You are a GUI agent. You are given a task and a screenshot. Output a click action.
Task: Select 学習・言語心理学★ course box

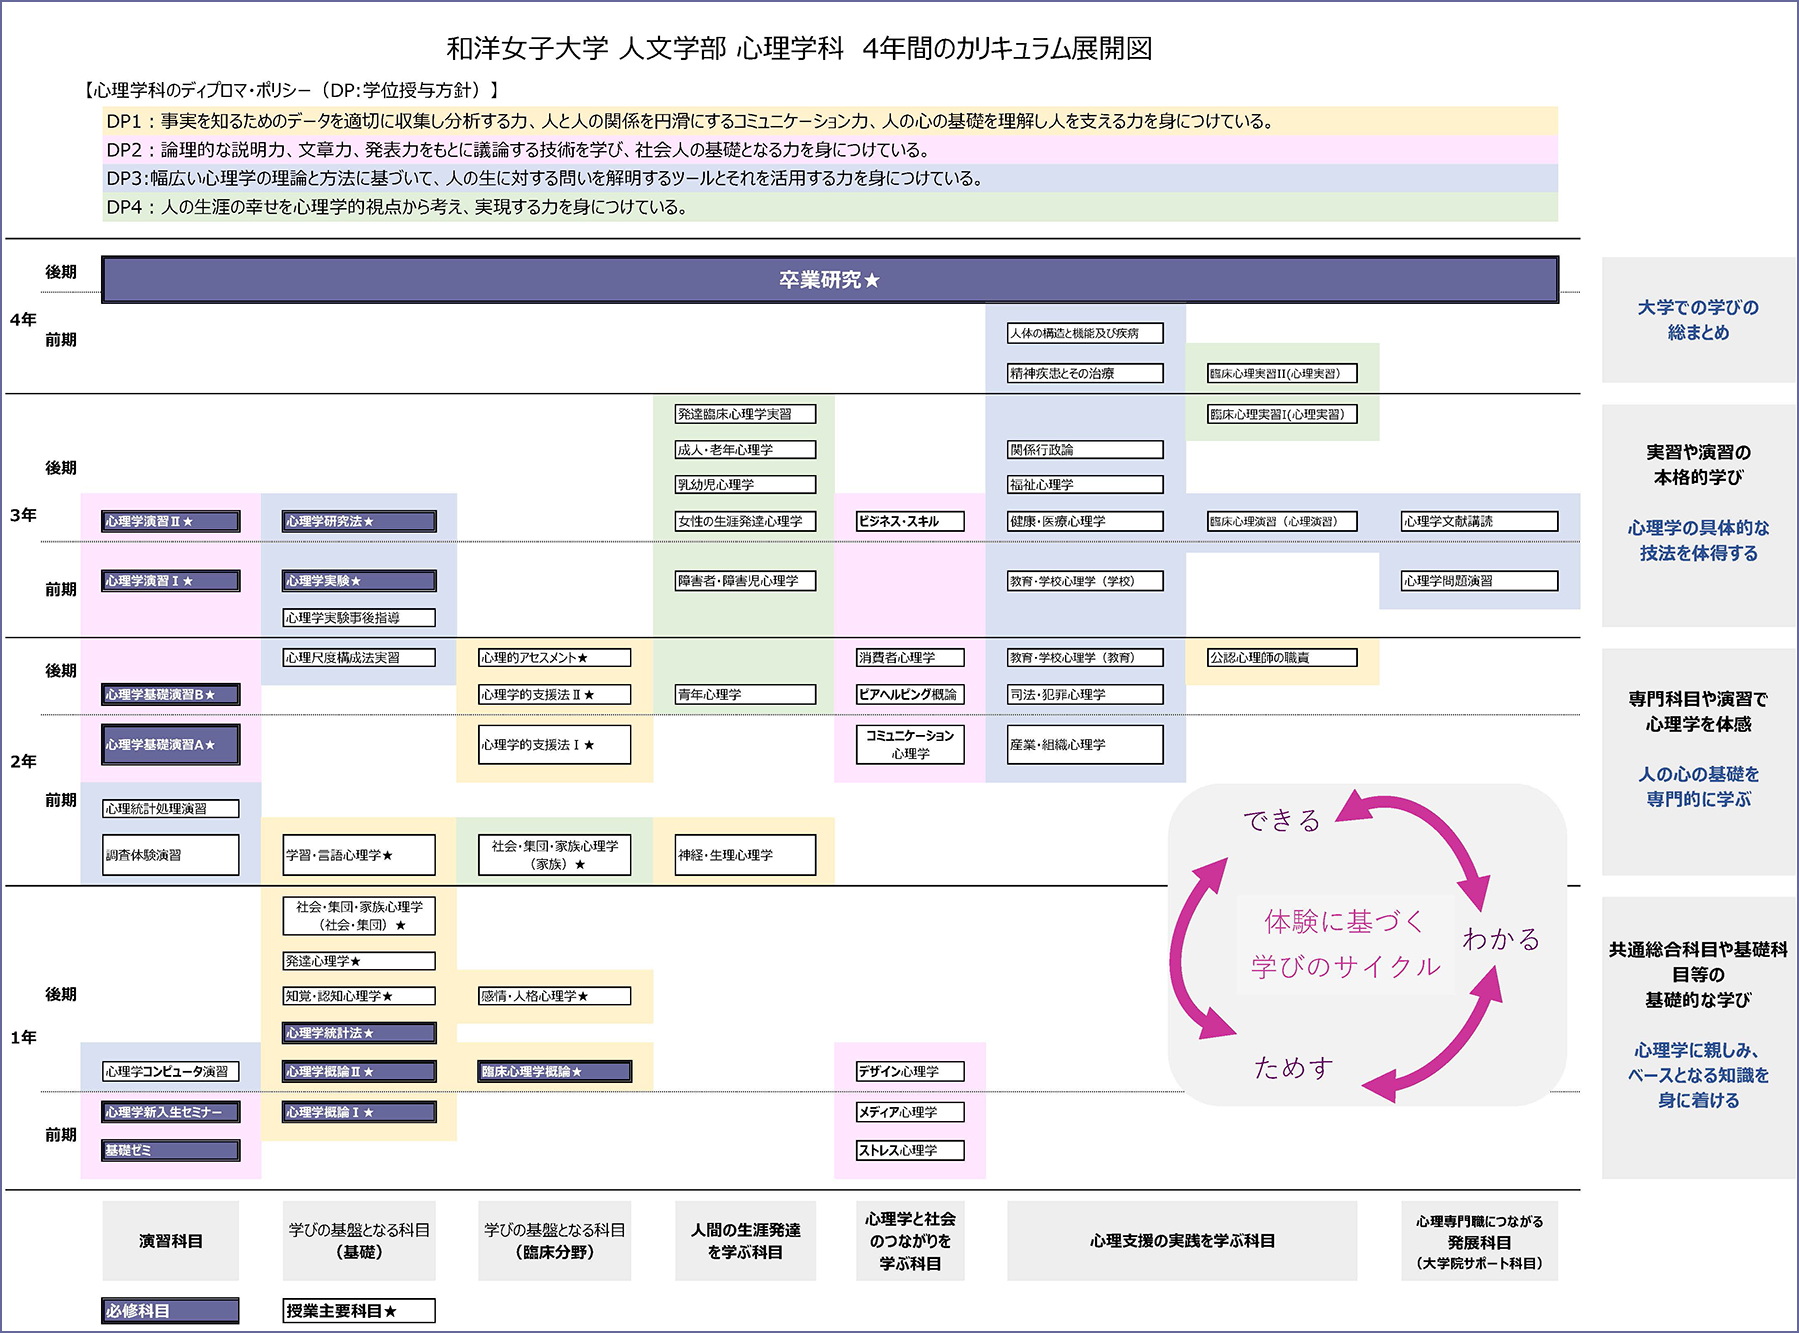(x=359, y=855)
